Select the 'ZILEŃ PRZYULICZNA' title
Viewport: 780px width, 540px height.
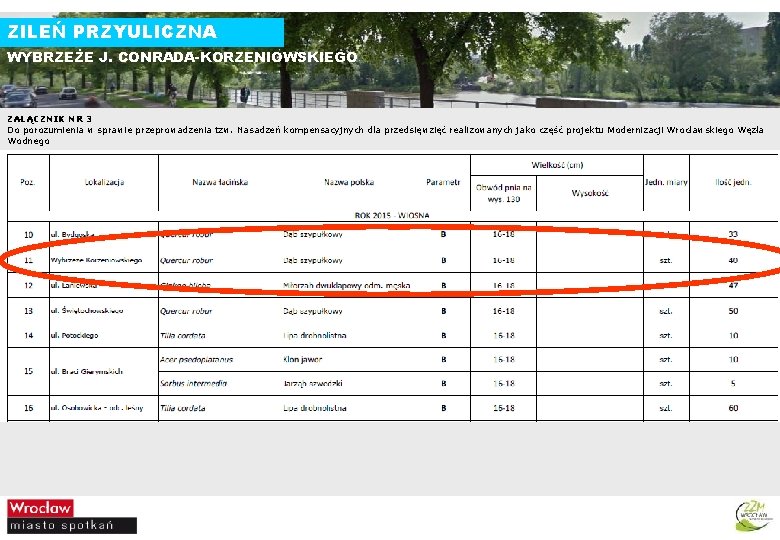[112, 31]
